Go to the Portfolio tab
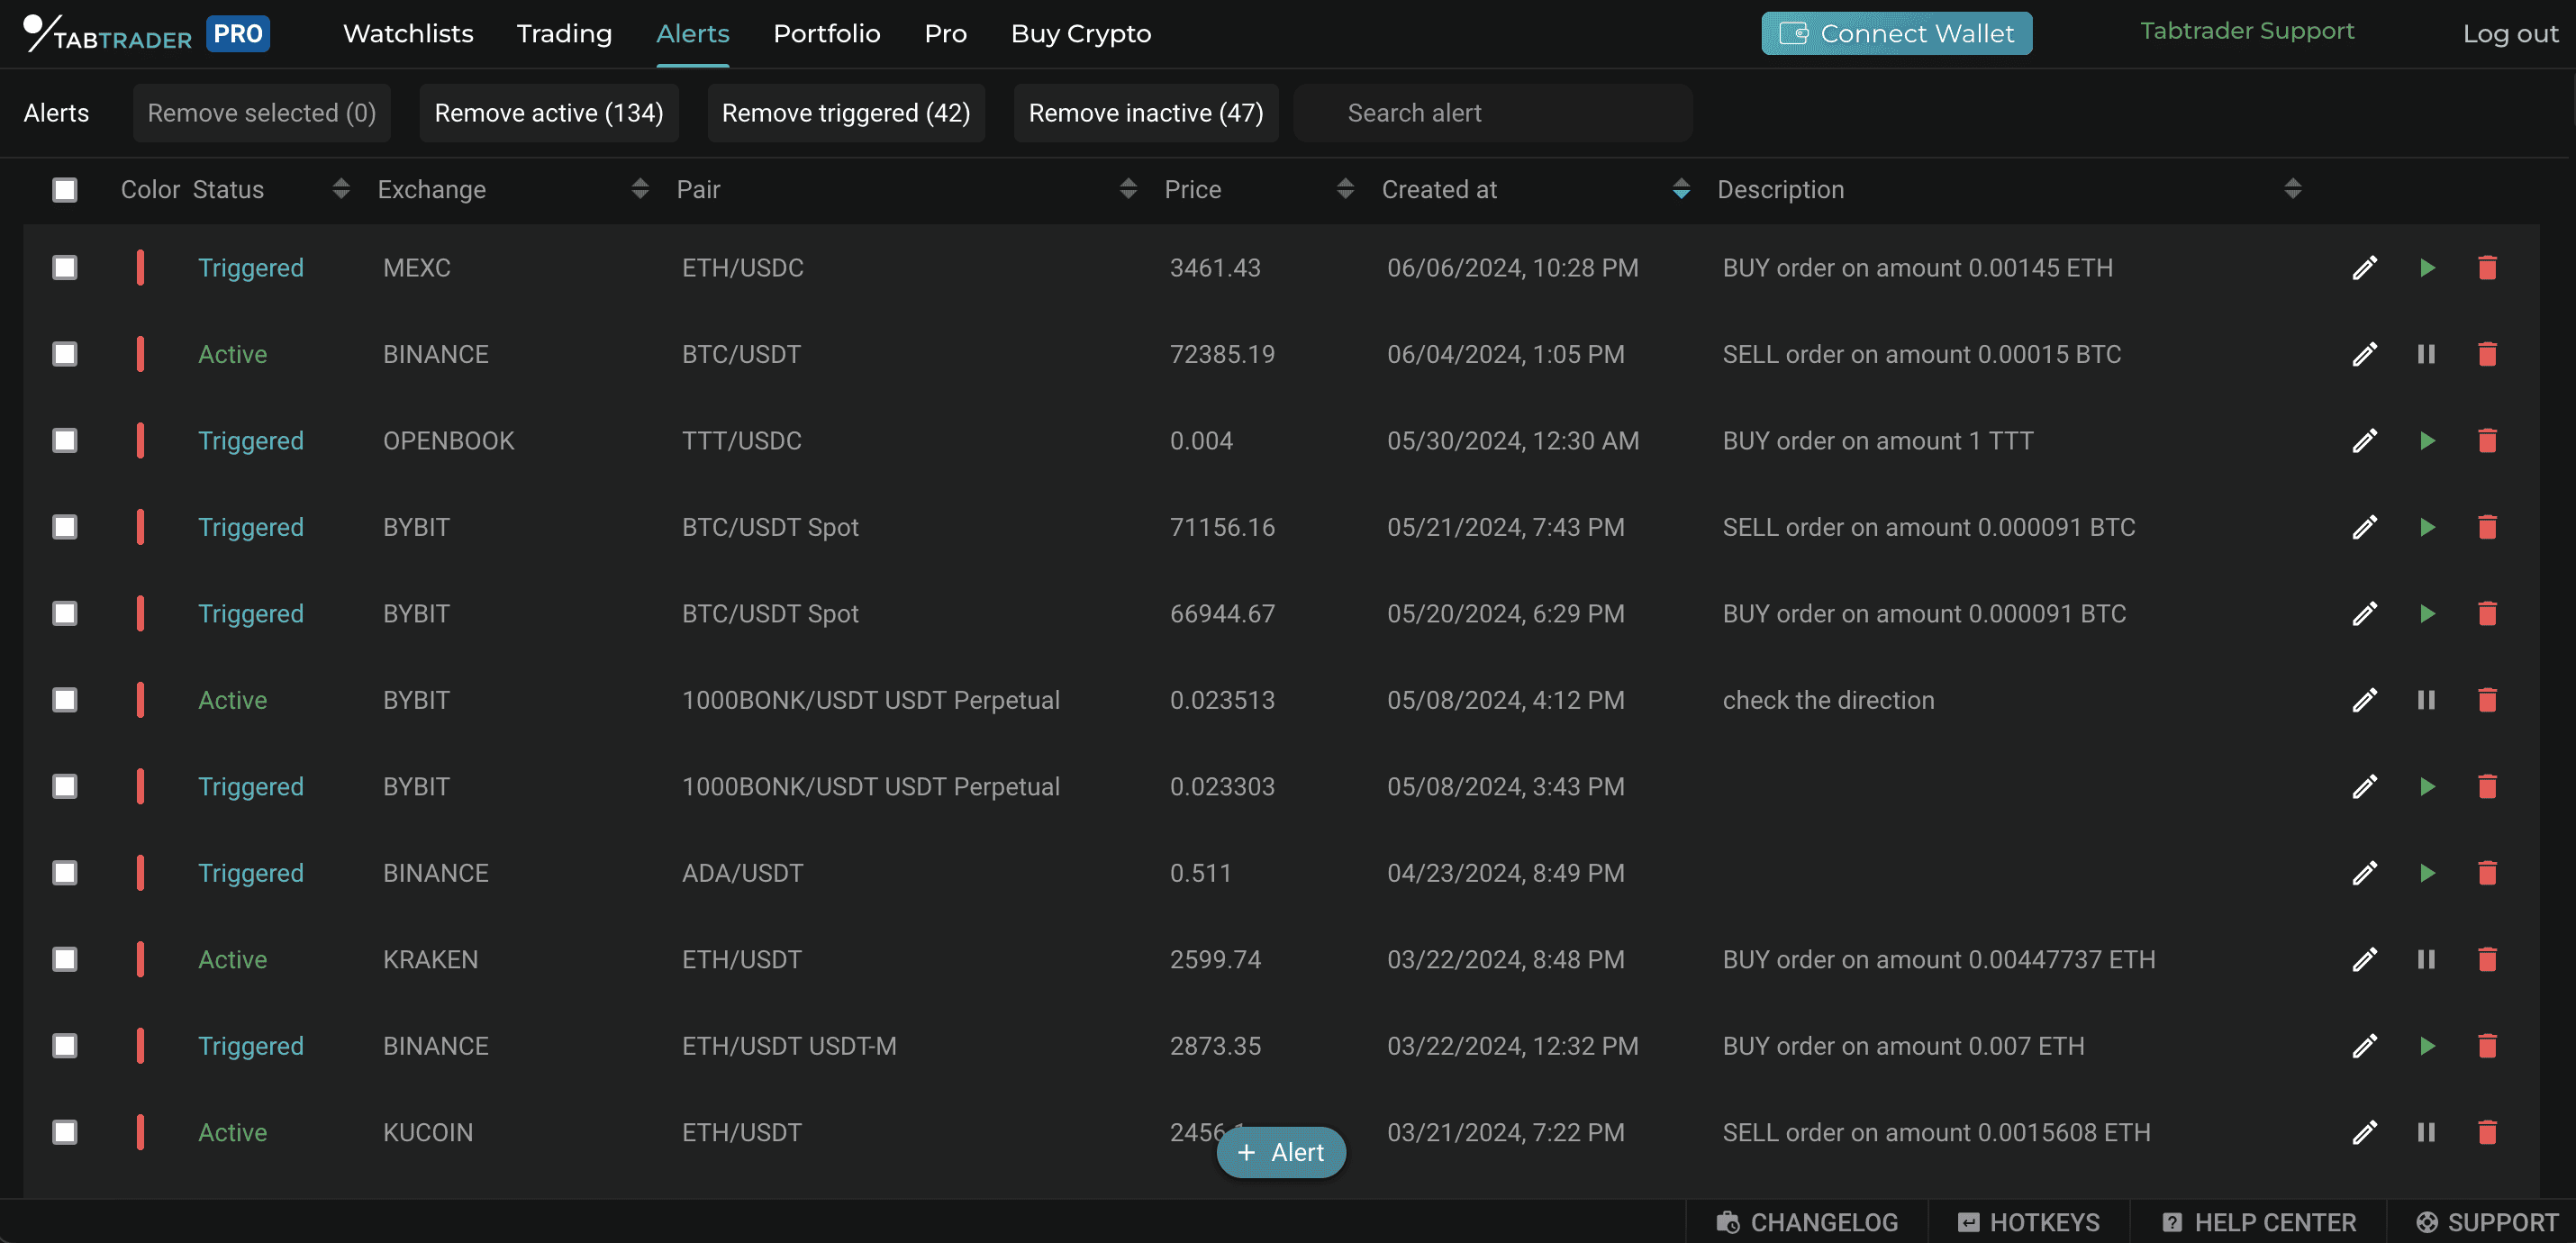 point(827,34)
